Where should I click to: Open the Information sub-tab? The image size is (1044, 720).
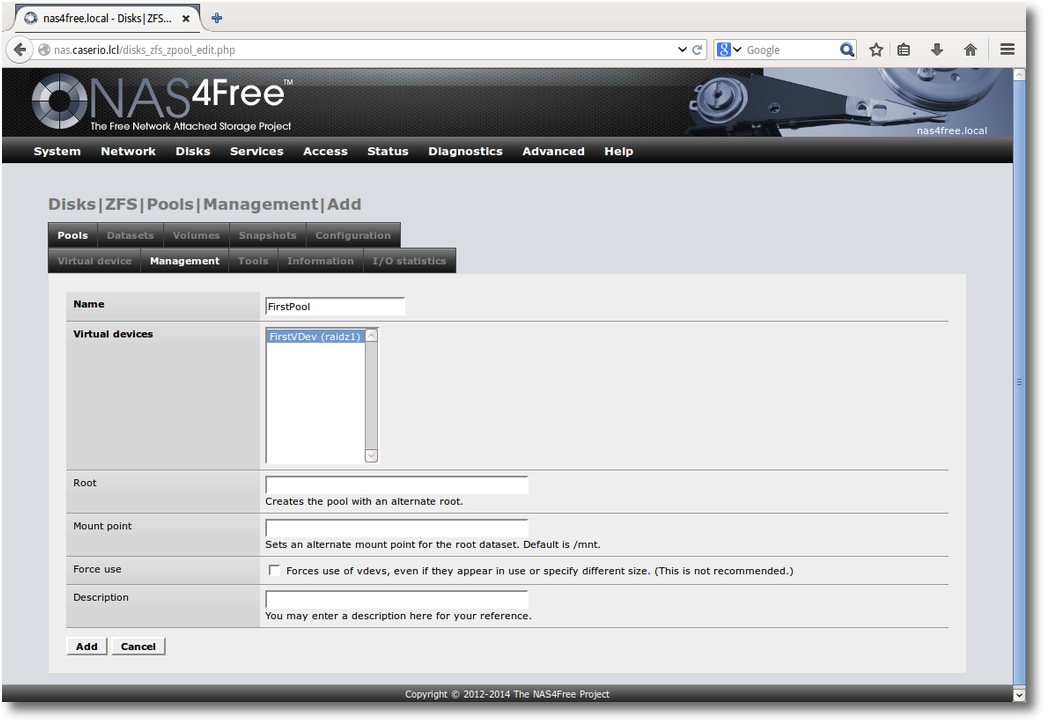click(x=320, y=260)
